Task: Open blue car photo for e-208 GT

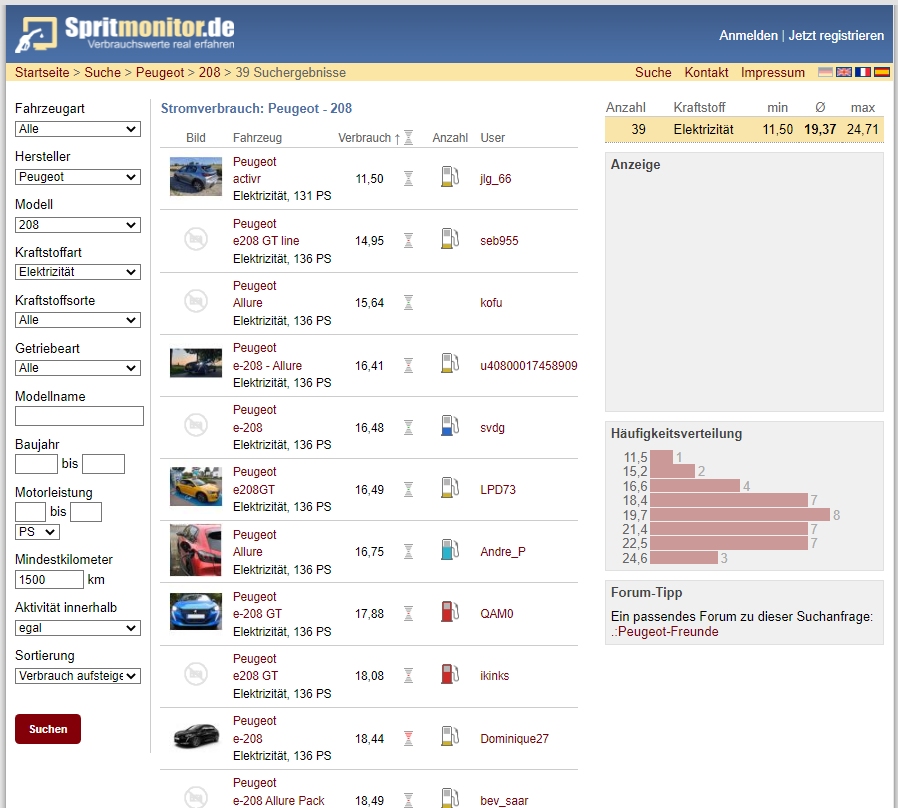Action: 196,612
